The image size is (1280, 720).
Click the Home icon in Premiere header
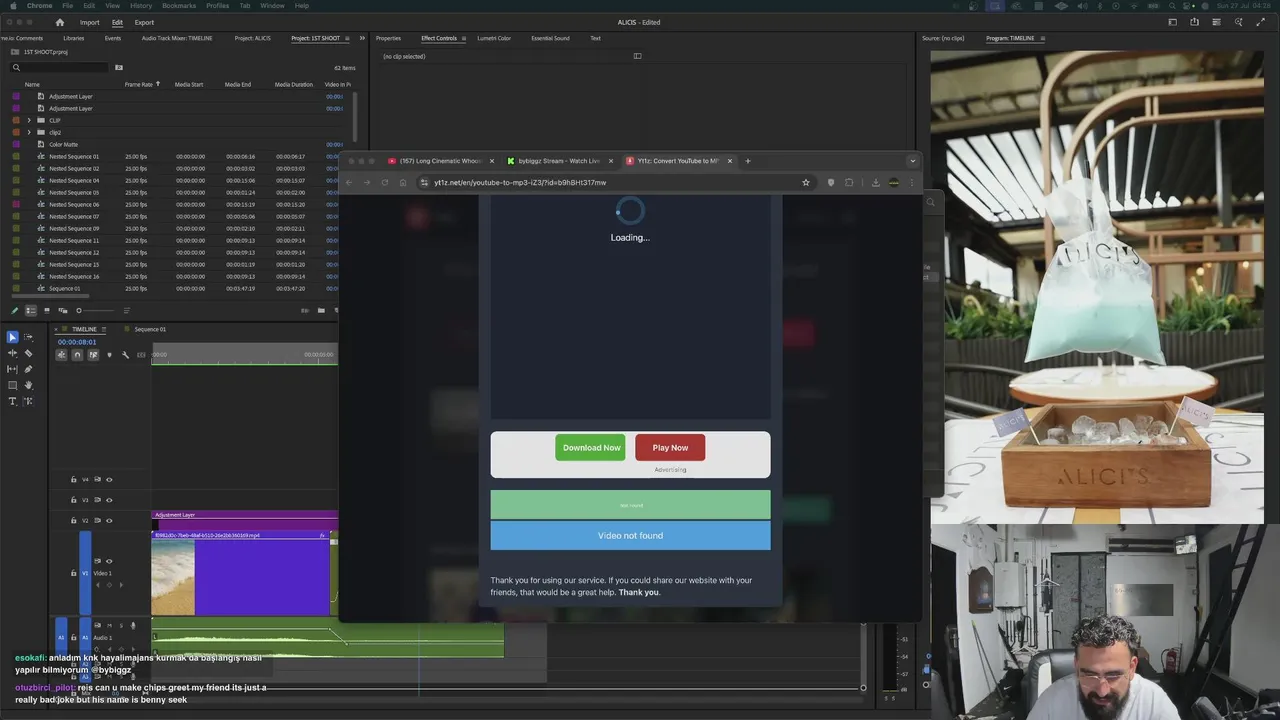59,22
